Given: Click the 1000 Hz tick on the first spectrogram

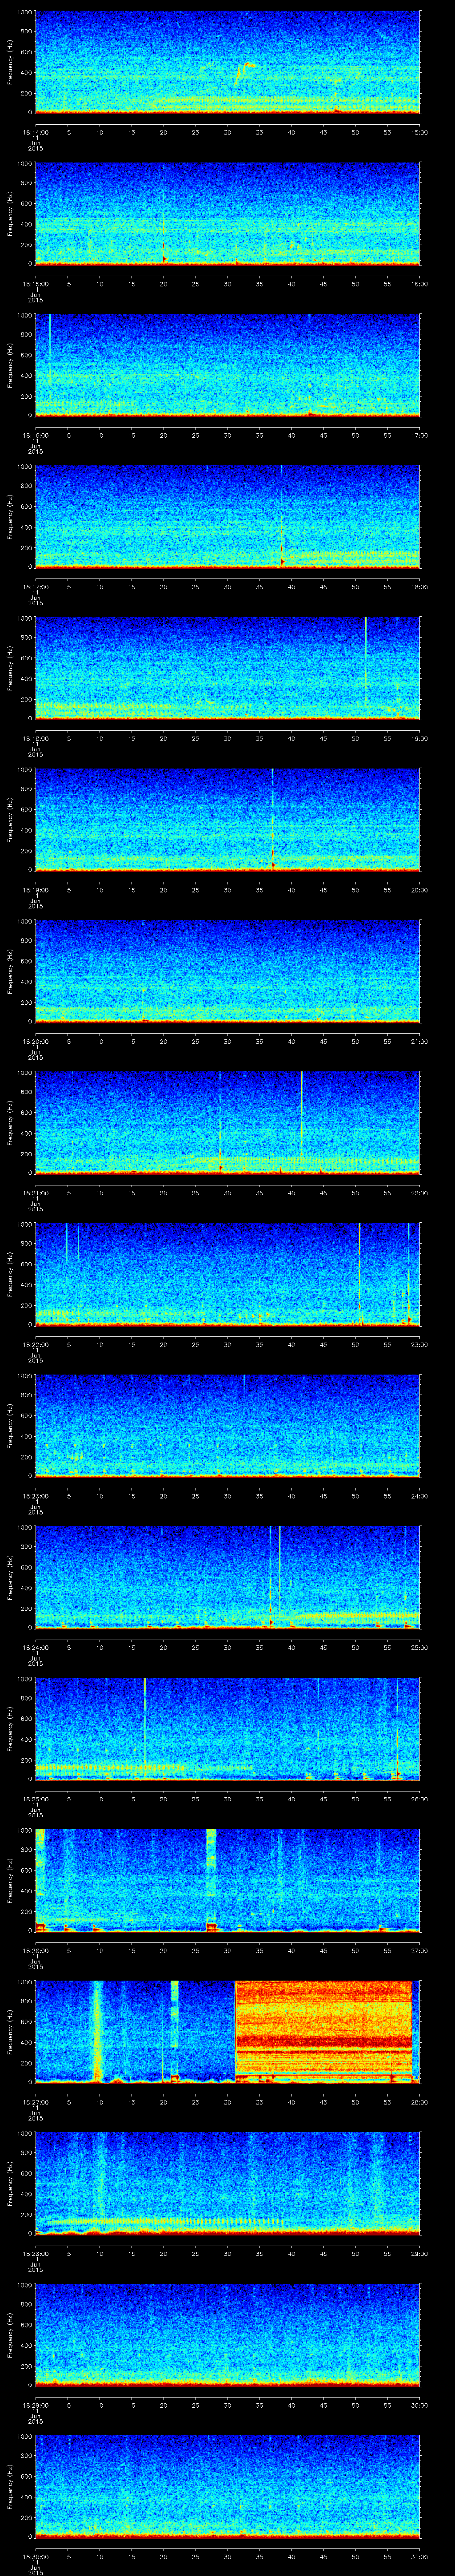Looking at the screenshot, I should click(23, 13).
